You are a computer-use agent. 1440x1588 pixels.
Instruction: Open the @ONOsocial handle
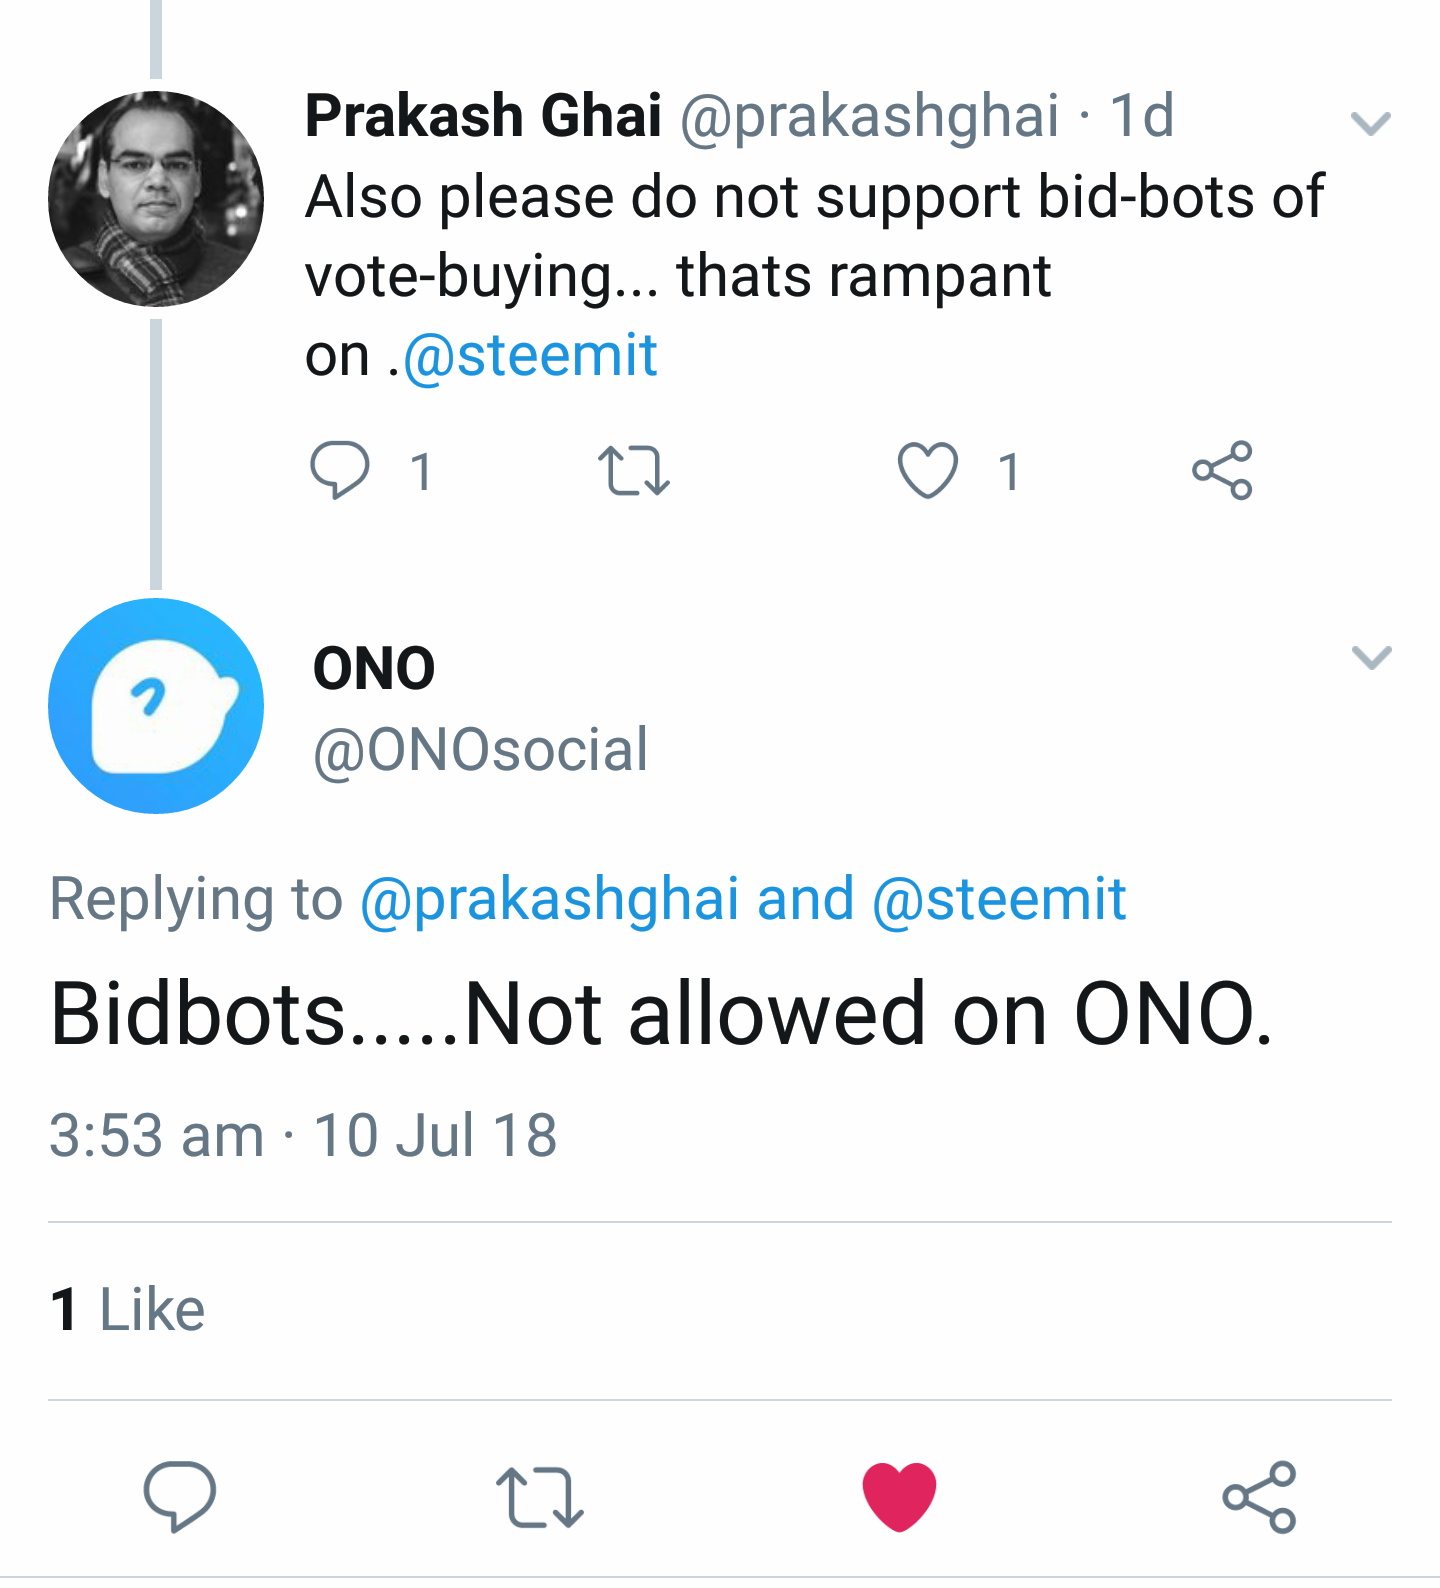480,750
